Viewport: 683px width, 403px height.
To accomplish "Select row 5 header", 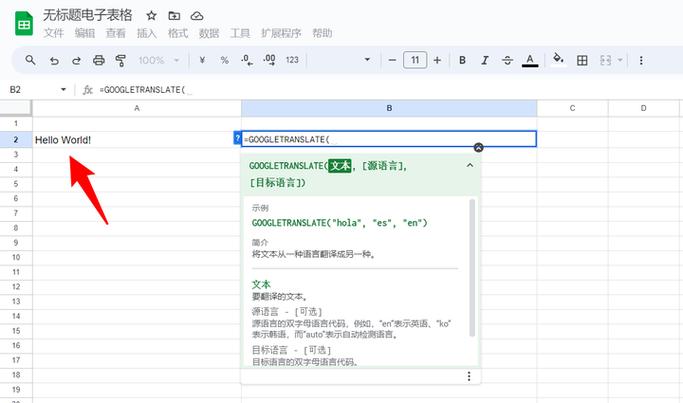I will 16,184.
